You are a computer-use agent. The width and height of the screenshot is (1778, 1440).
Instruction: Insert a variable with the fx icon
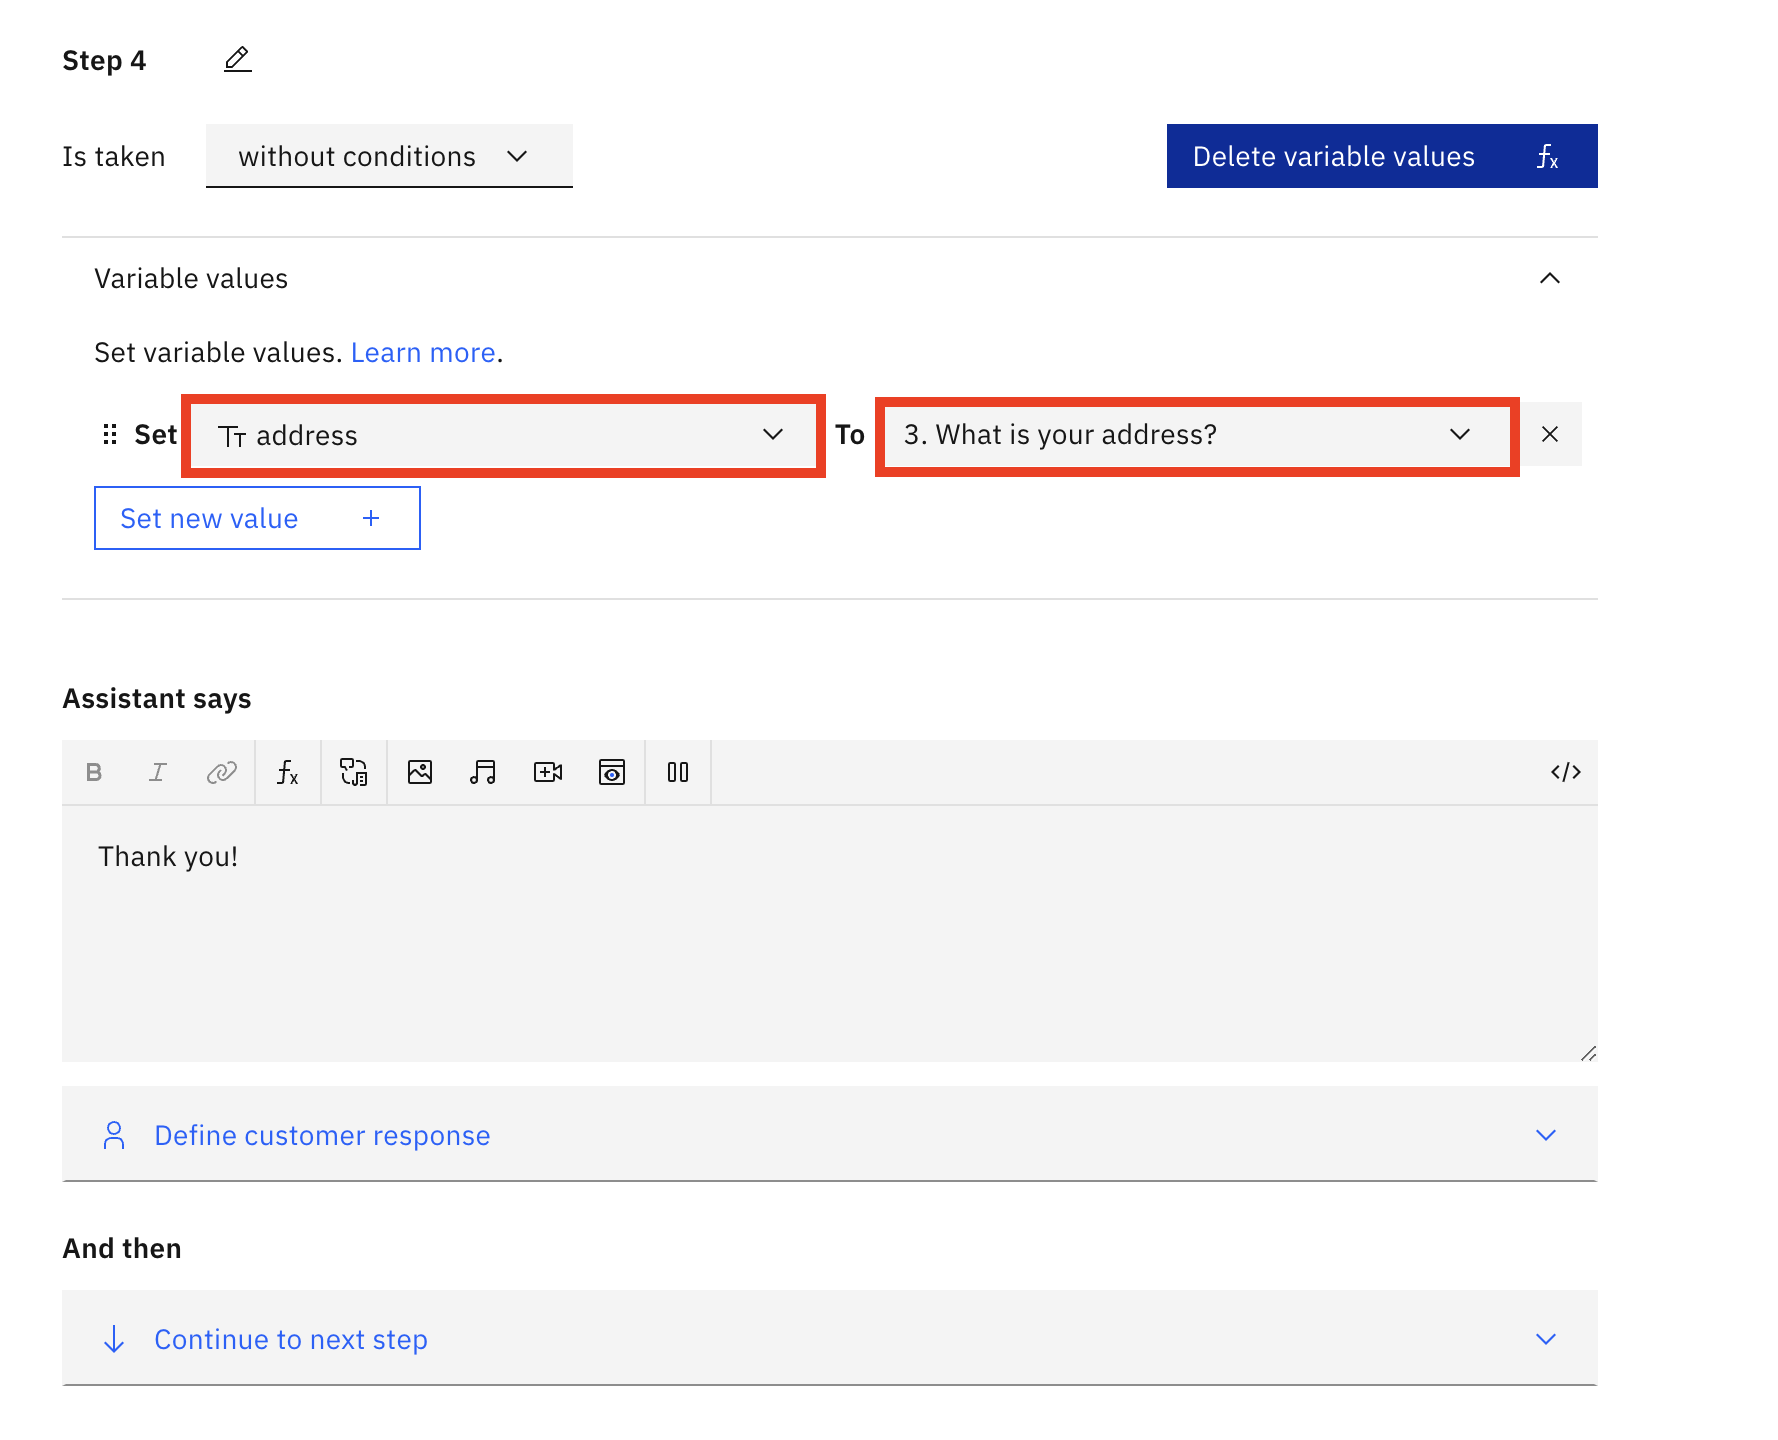click(288, 772)
